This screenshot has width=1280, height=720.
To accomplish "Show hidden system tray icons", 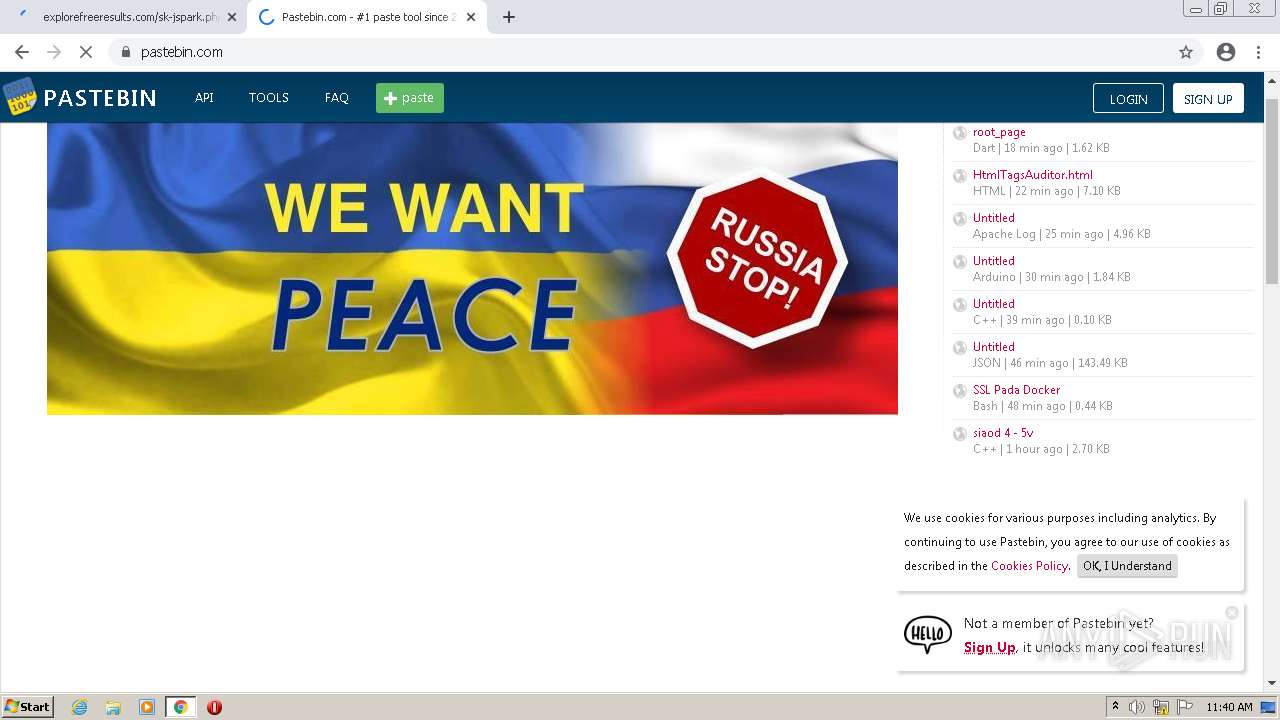I will tap(1115, 707).
